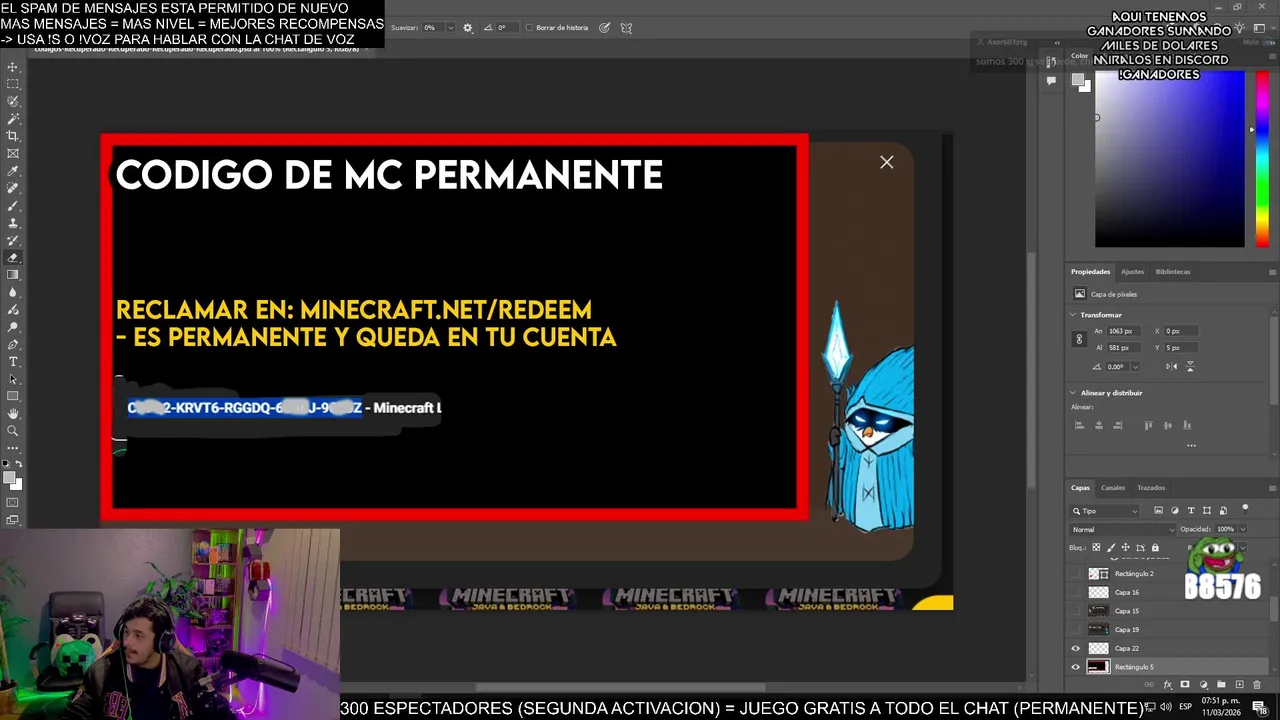The width and height of the screenshot is (1280, 720).
Task: Click the add layer style fx button
Action: (x=1167, y=684)
